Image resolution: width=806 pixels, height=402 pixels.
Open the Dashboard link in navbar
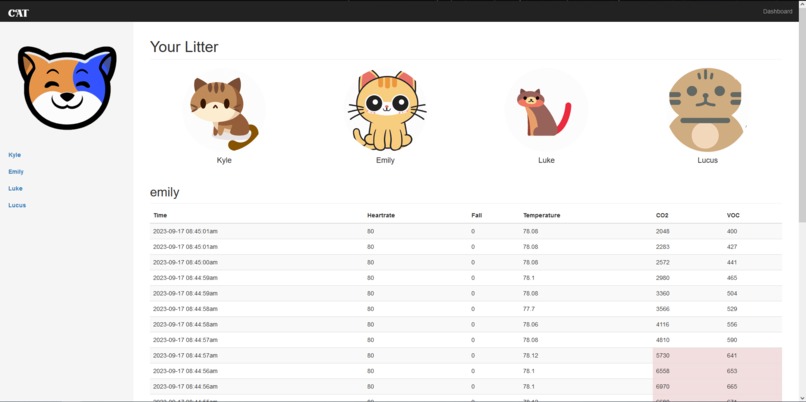777,11
